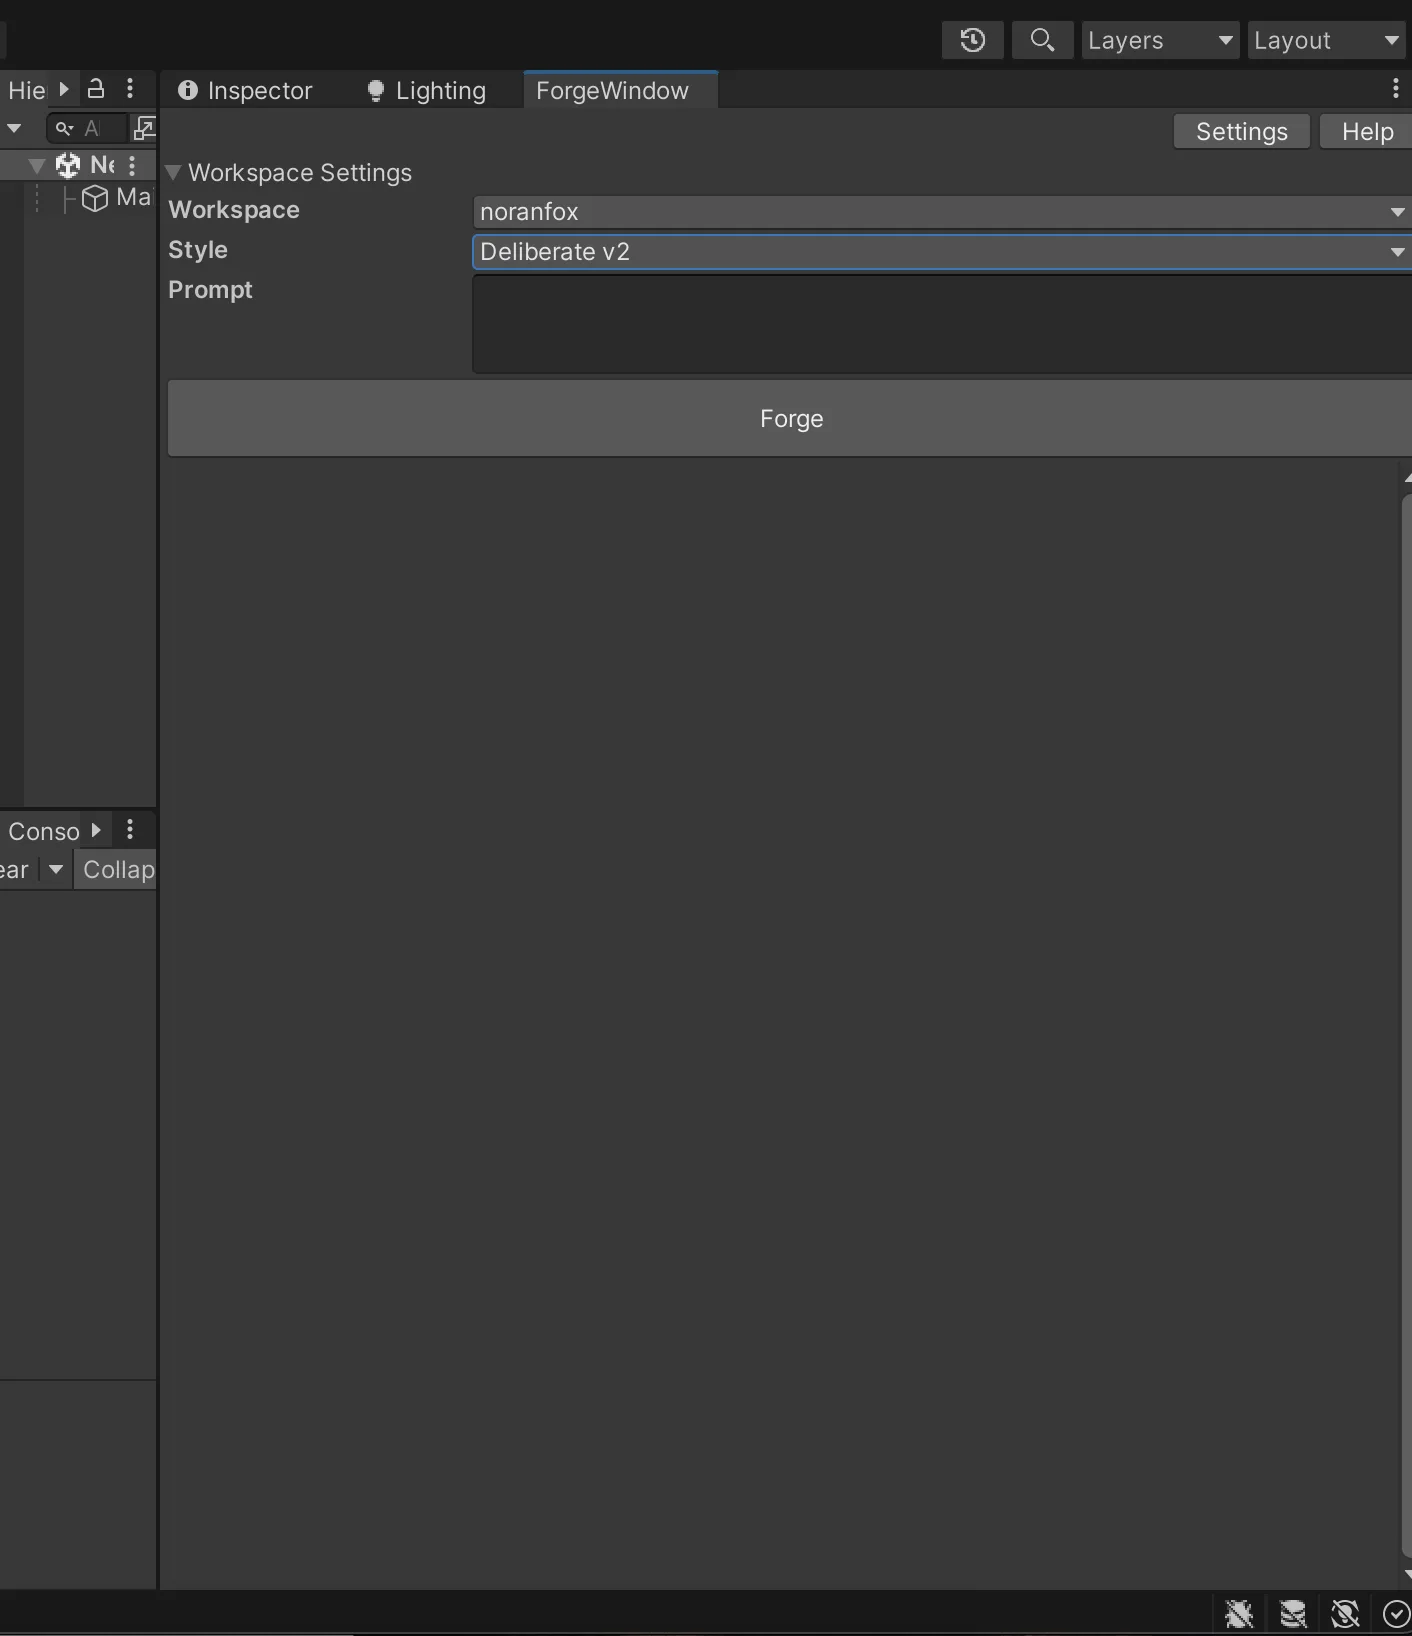Open the Style dropdown showing Deliberate v2
1412x1636 pixels.
click(x=941, y=252)
